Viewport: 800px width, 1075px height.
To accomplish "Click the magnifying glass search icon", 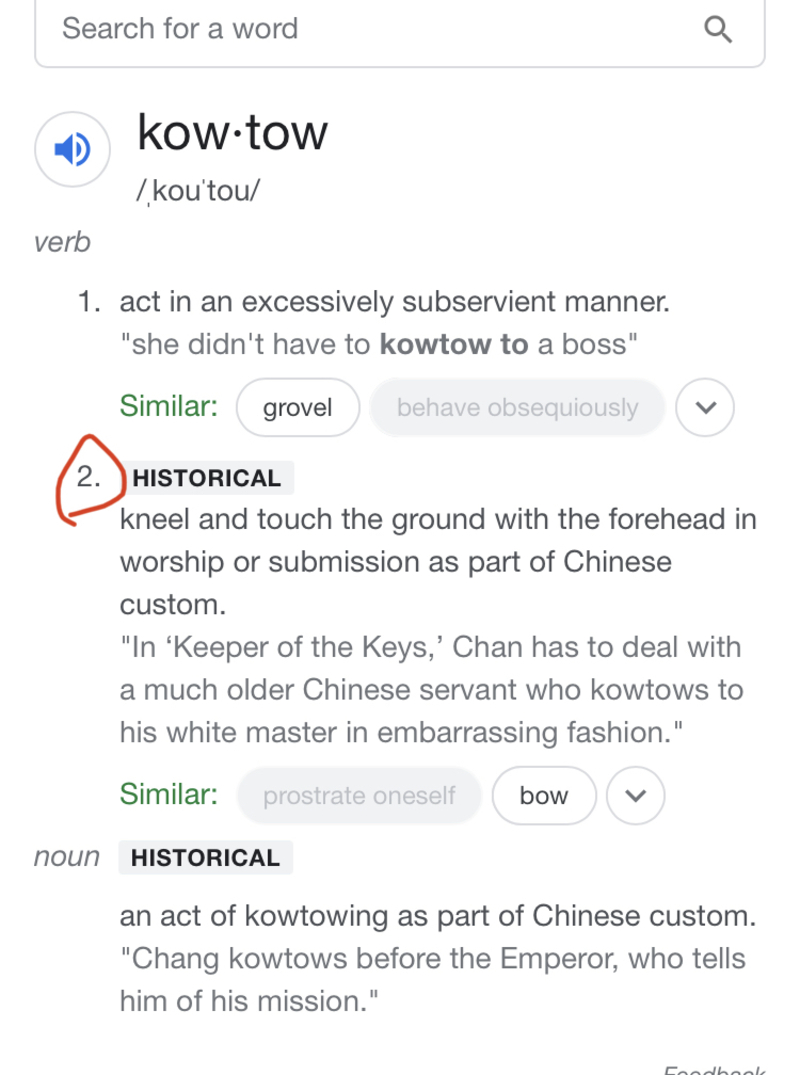I will tap(718, 29).
